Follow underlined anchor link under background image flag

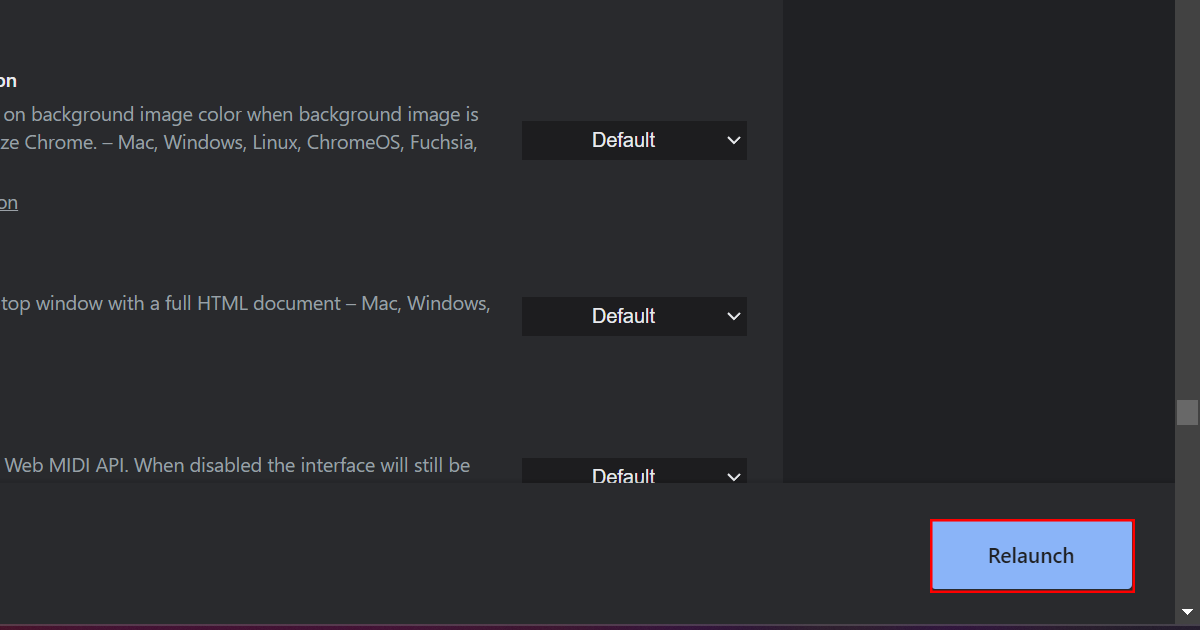click(x=8, y=203)
